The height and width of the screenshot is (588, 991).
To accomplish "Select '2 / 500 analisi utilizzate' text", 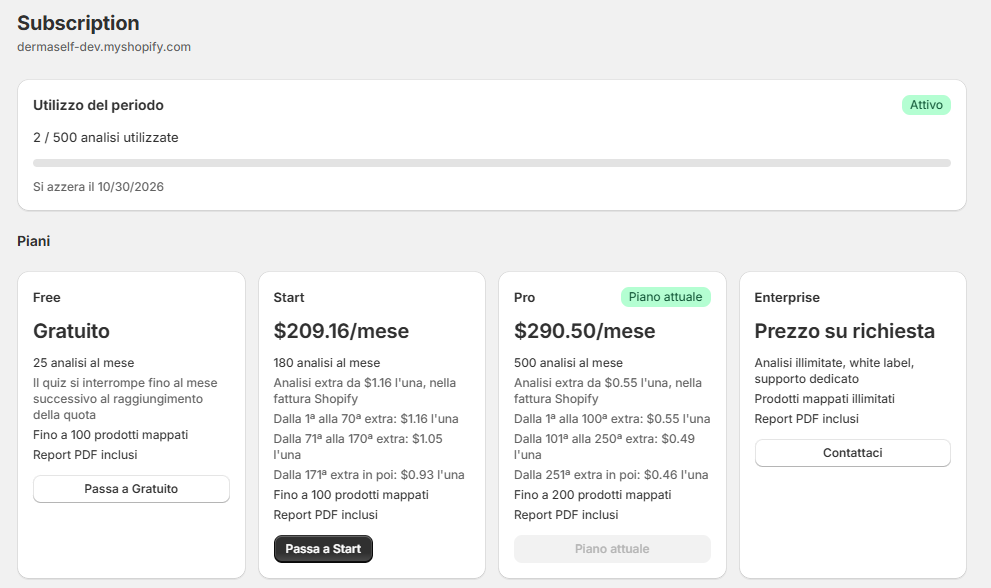I will (x=106, y=137).
